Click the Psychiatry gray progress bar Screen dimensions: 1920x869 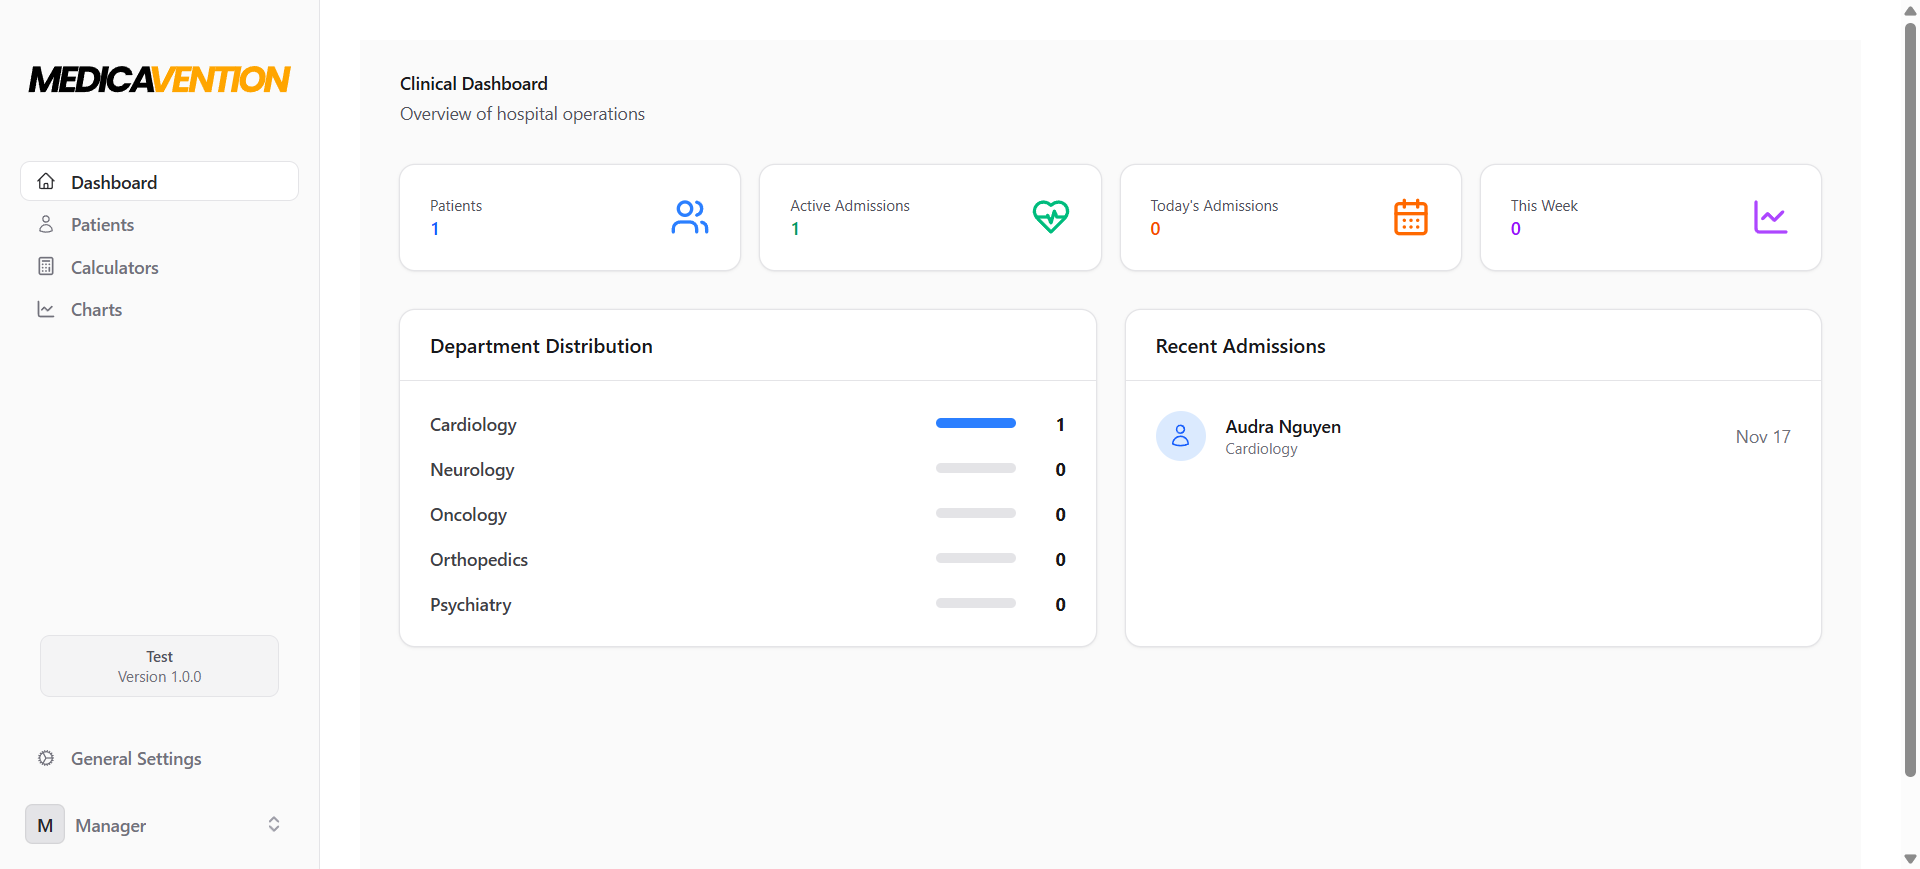click(x=976, y=603)
